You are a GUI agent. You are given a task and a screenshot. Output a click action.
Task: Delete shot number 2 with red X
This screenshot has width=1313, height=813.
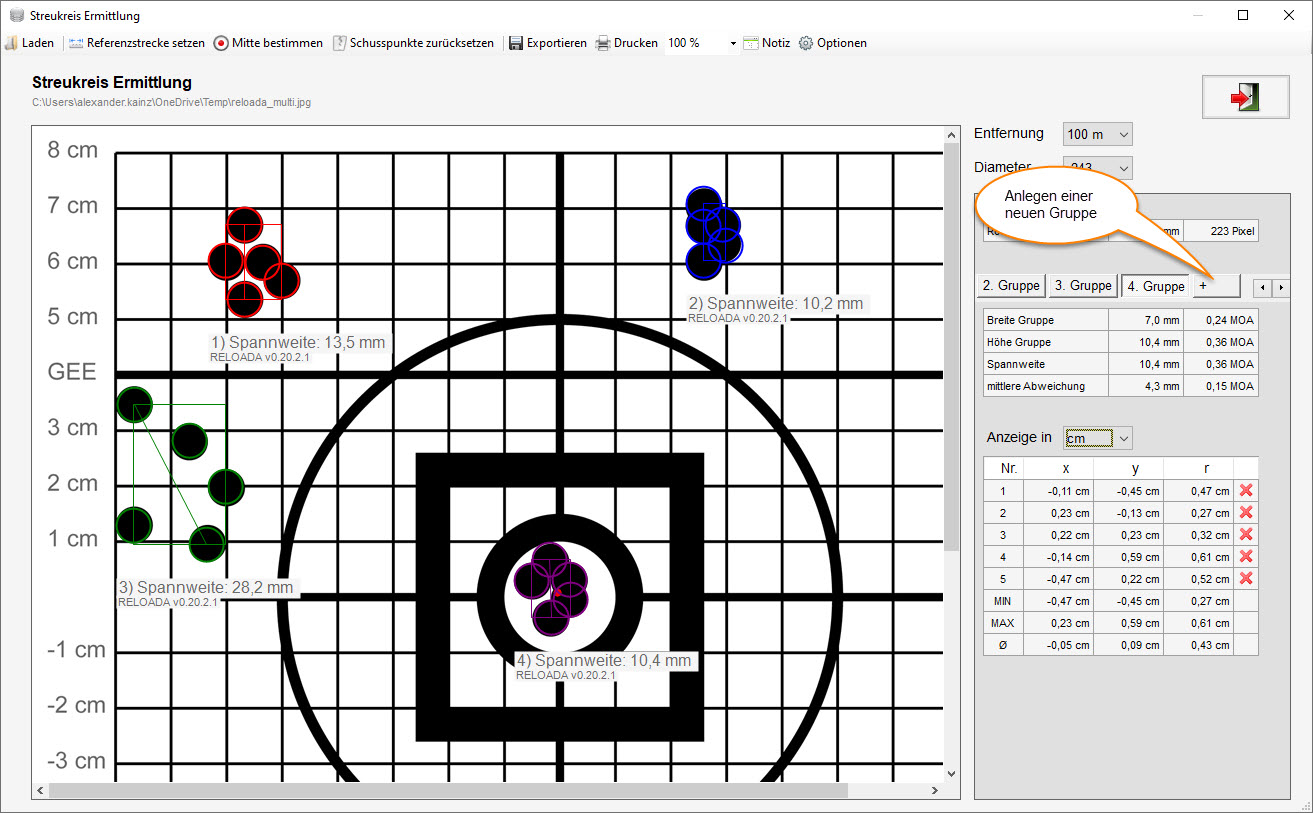(x=1246, y=513)
